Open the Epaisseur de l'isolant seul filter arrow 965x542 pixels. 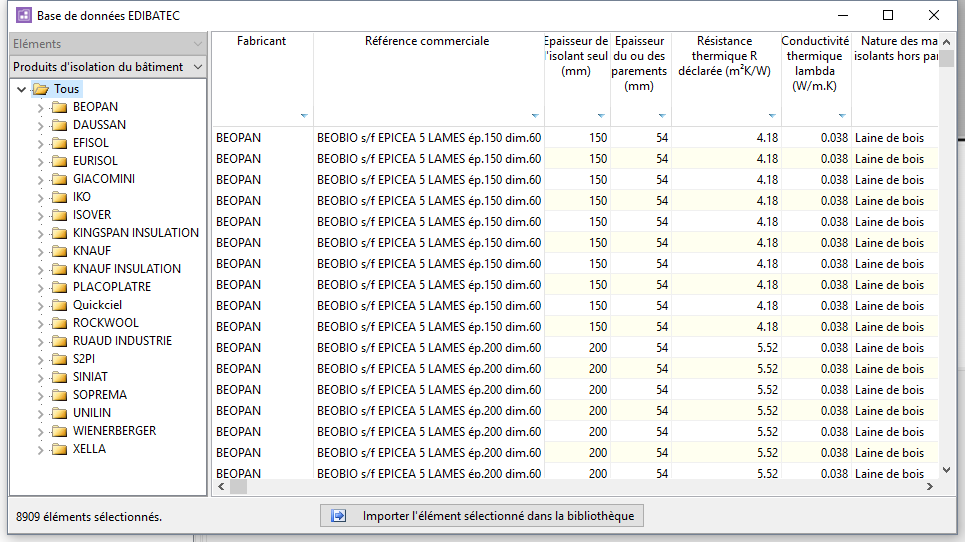(x=601, y=116)
